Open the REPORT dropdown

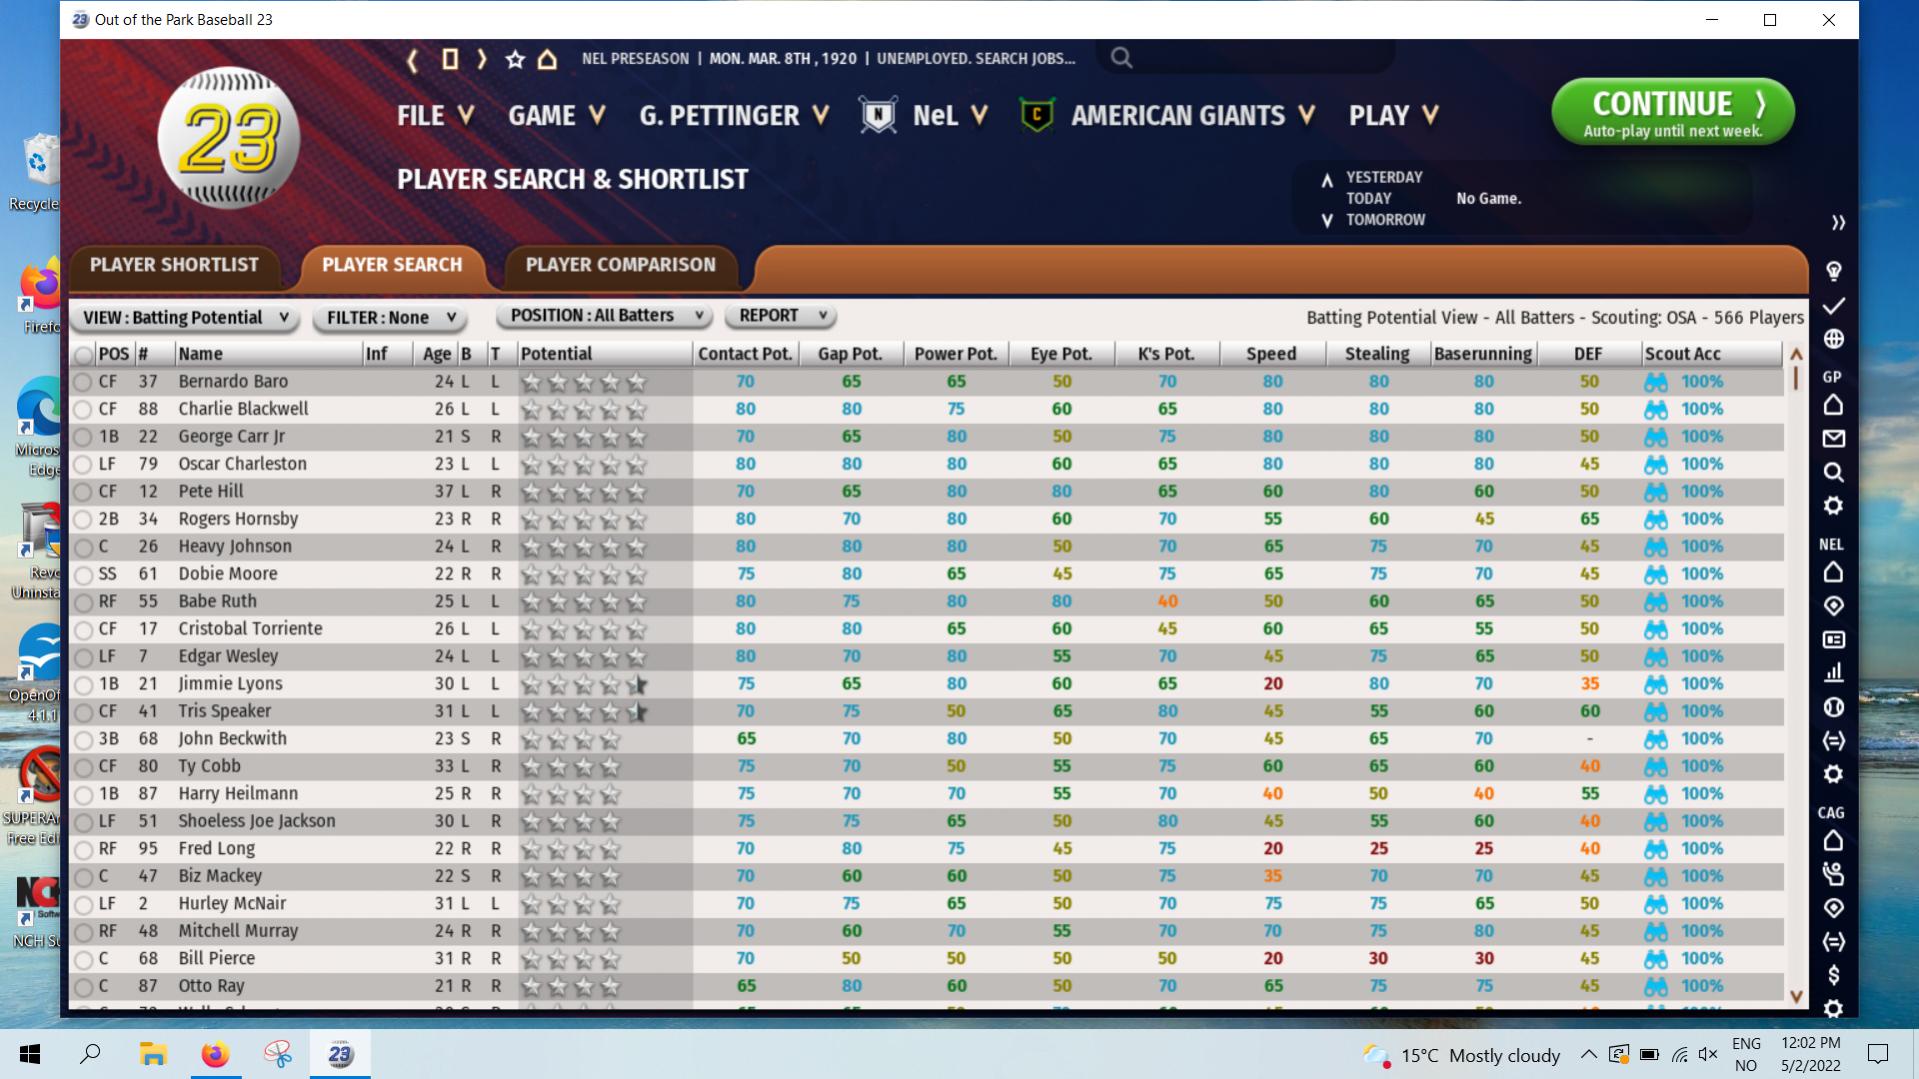point(781,316)
